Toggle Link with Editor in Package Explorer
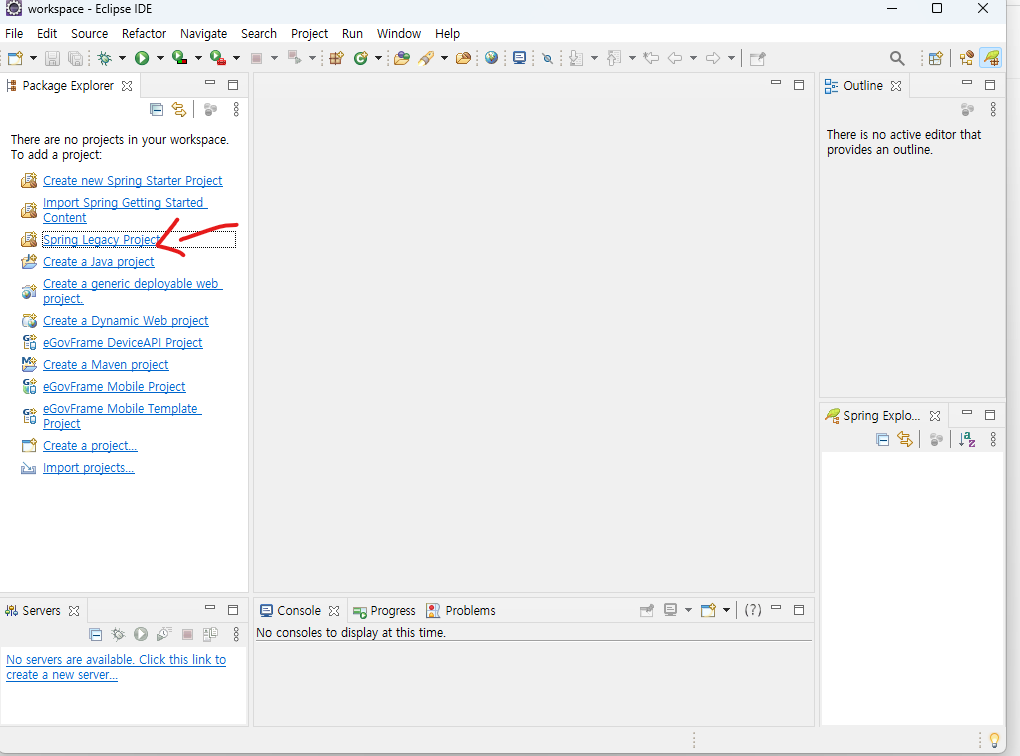 [x=179, y=109]
